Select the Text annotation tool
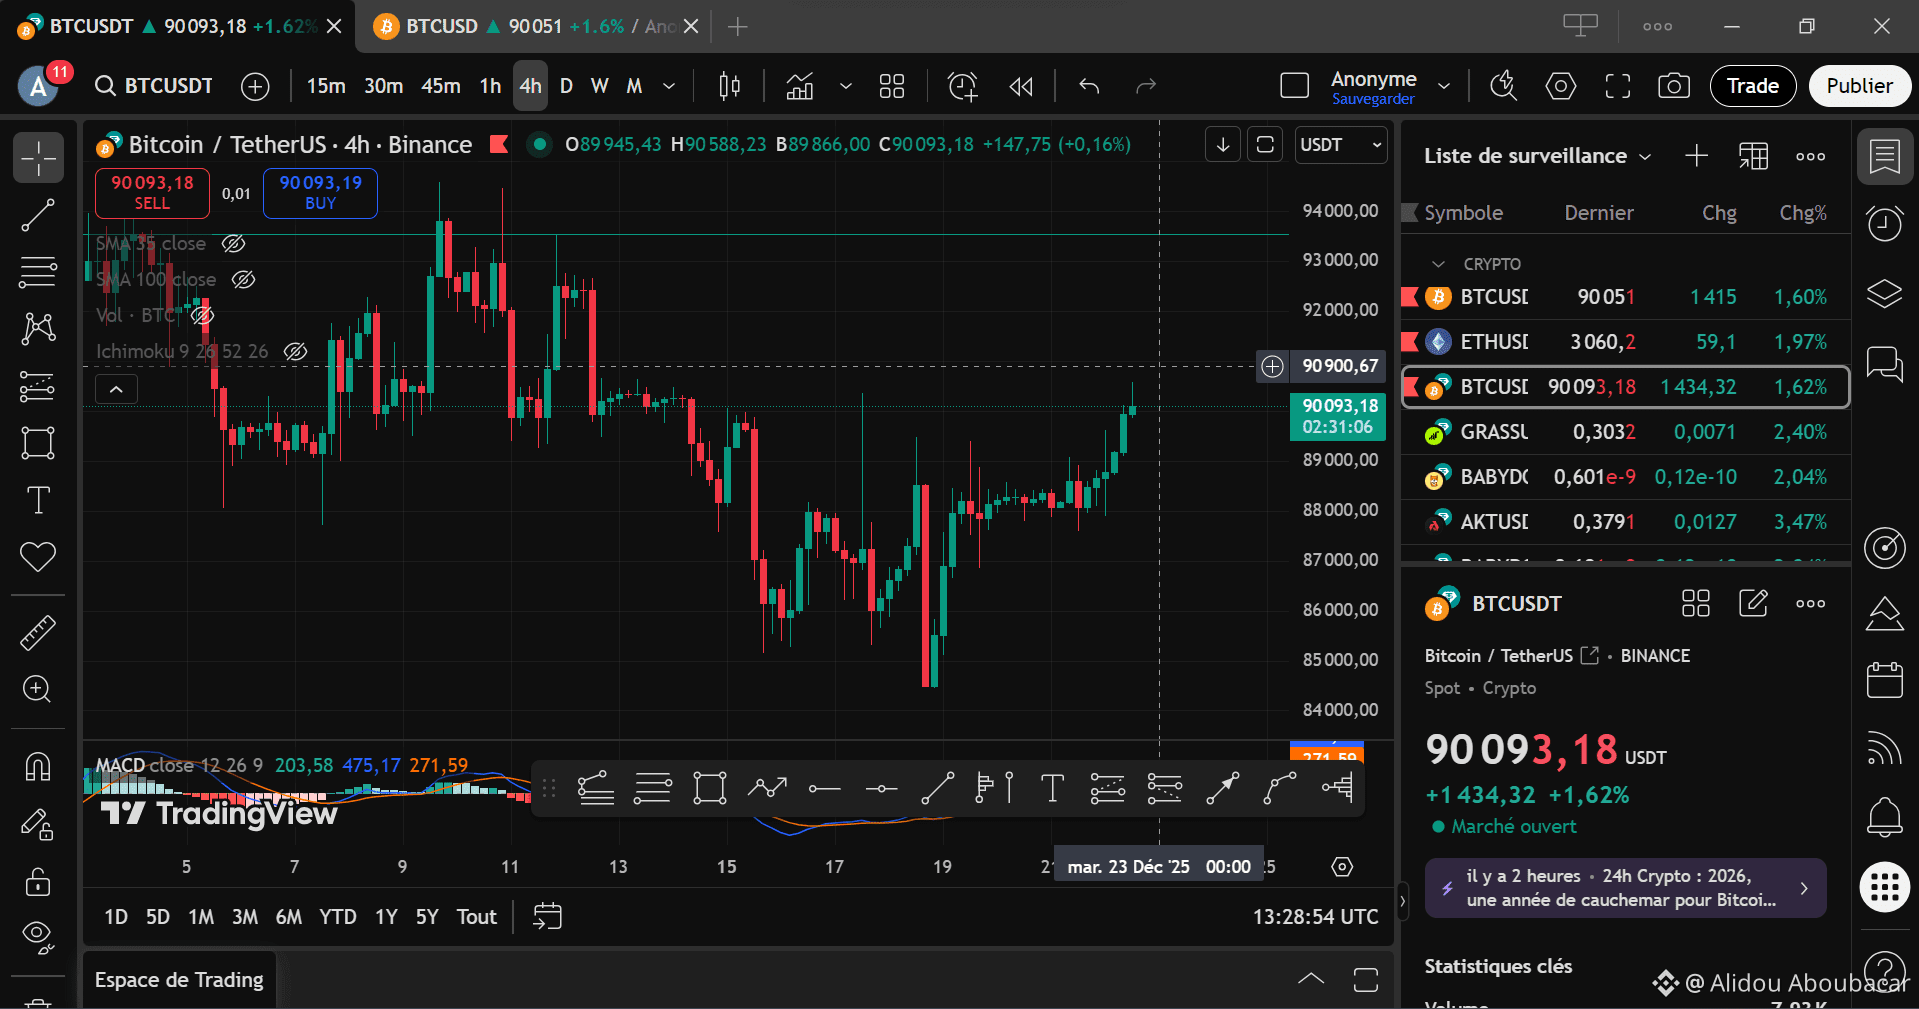This screenshot has width=1919, height=1009. (38, 500)
